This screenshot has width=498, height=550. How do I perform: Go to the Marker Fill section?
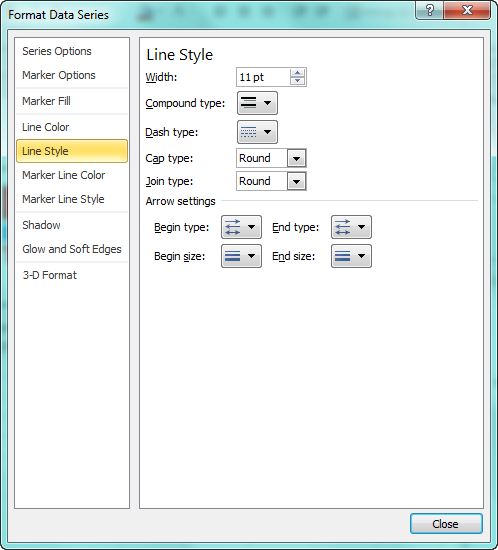click(46, 101)
